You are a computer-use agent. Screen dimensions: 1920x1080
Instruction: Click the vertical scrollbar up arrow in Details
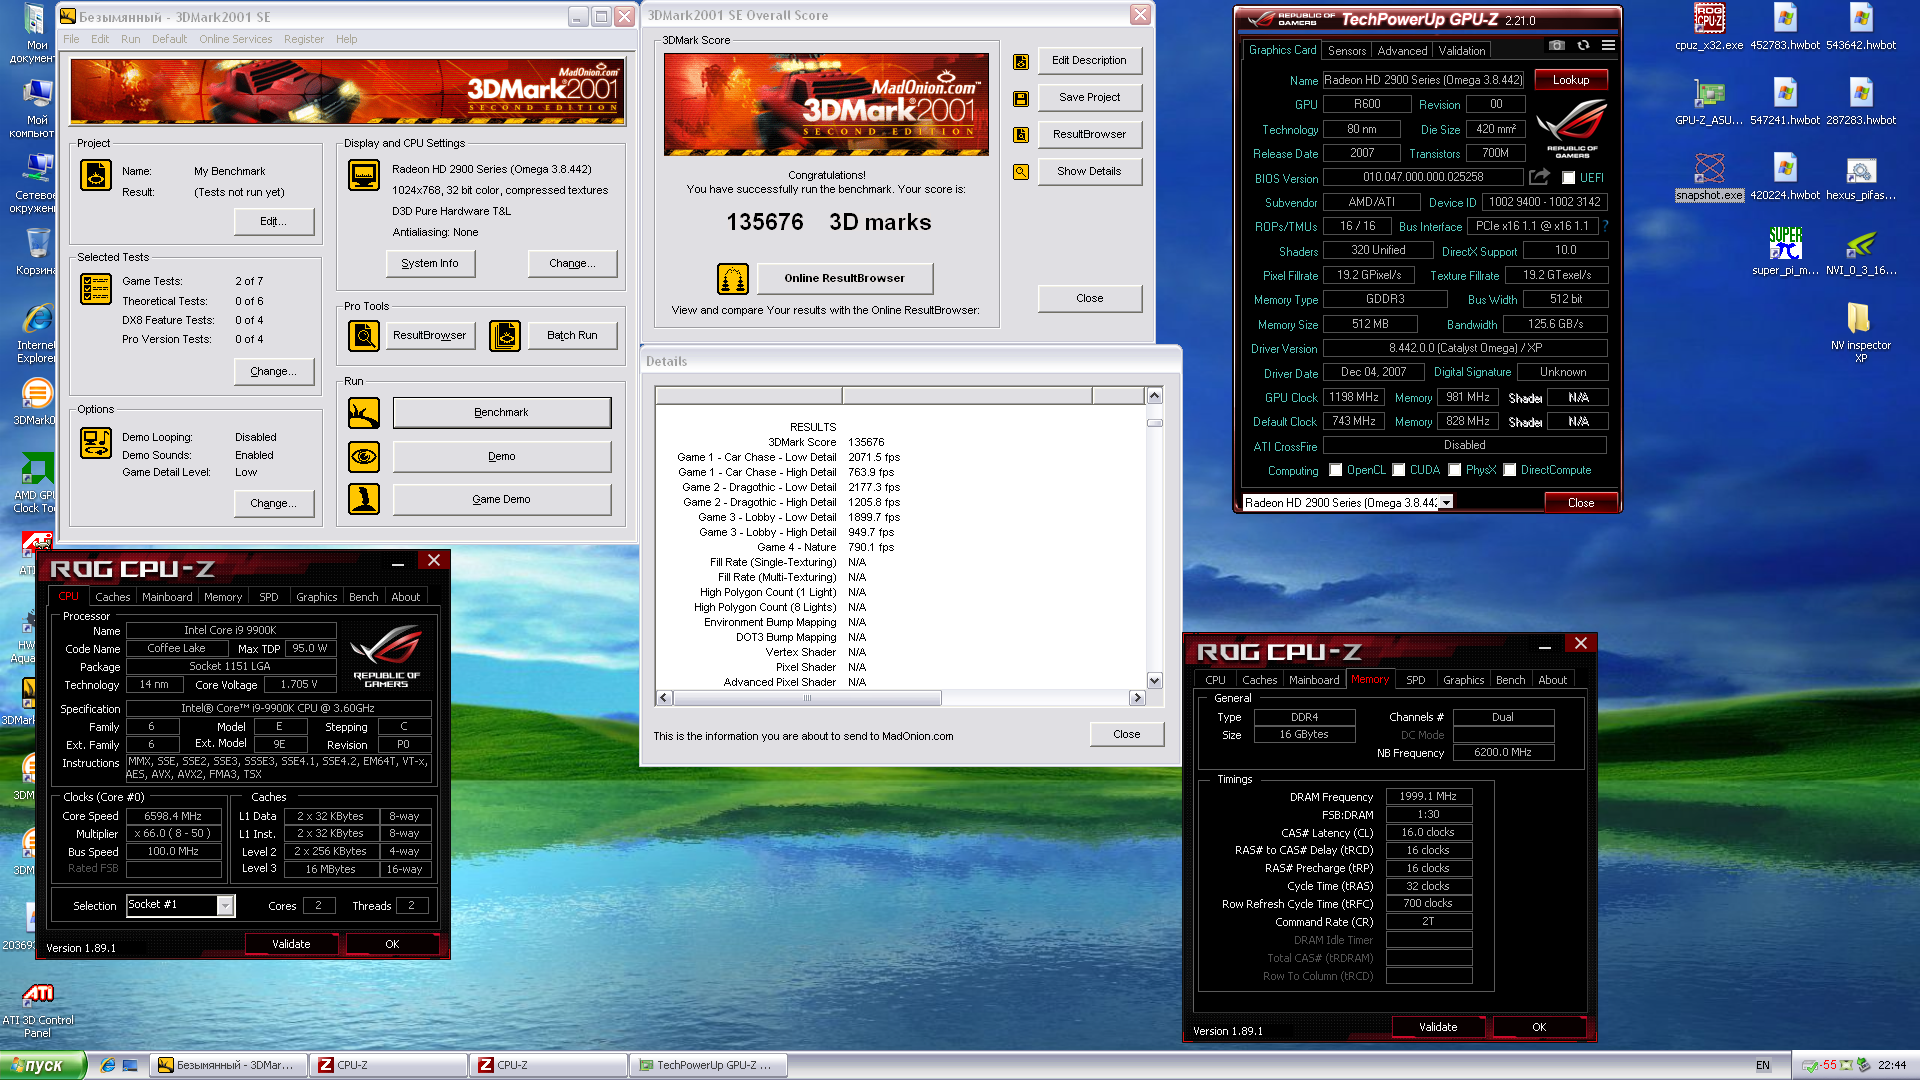[x=1154, y=396]
